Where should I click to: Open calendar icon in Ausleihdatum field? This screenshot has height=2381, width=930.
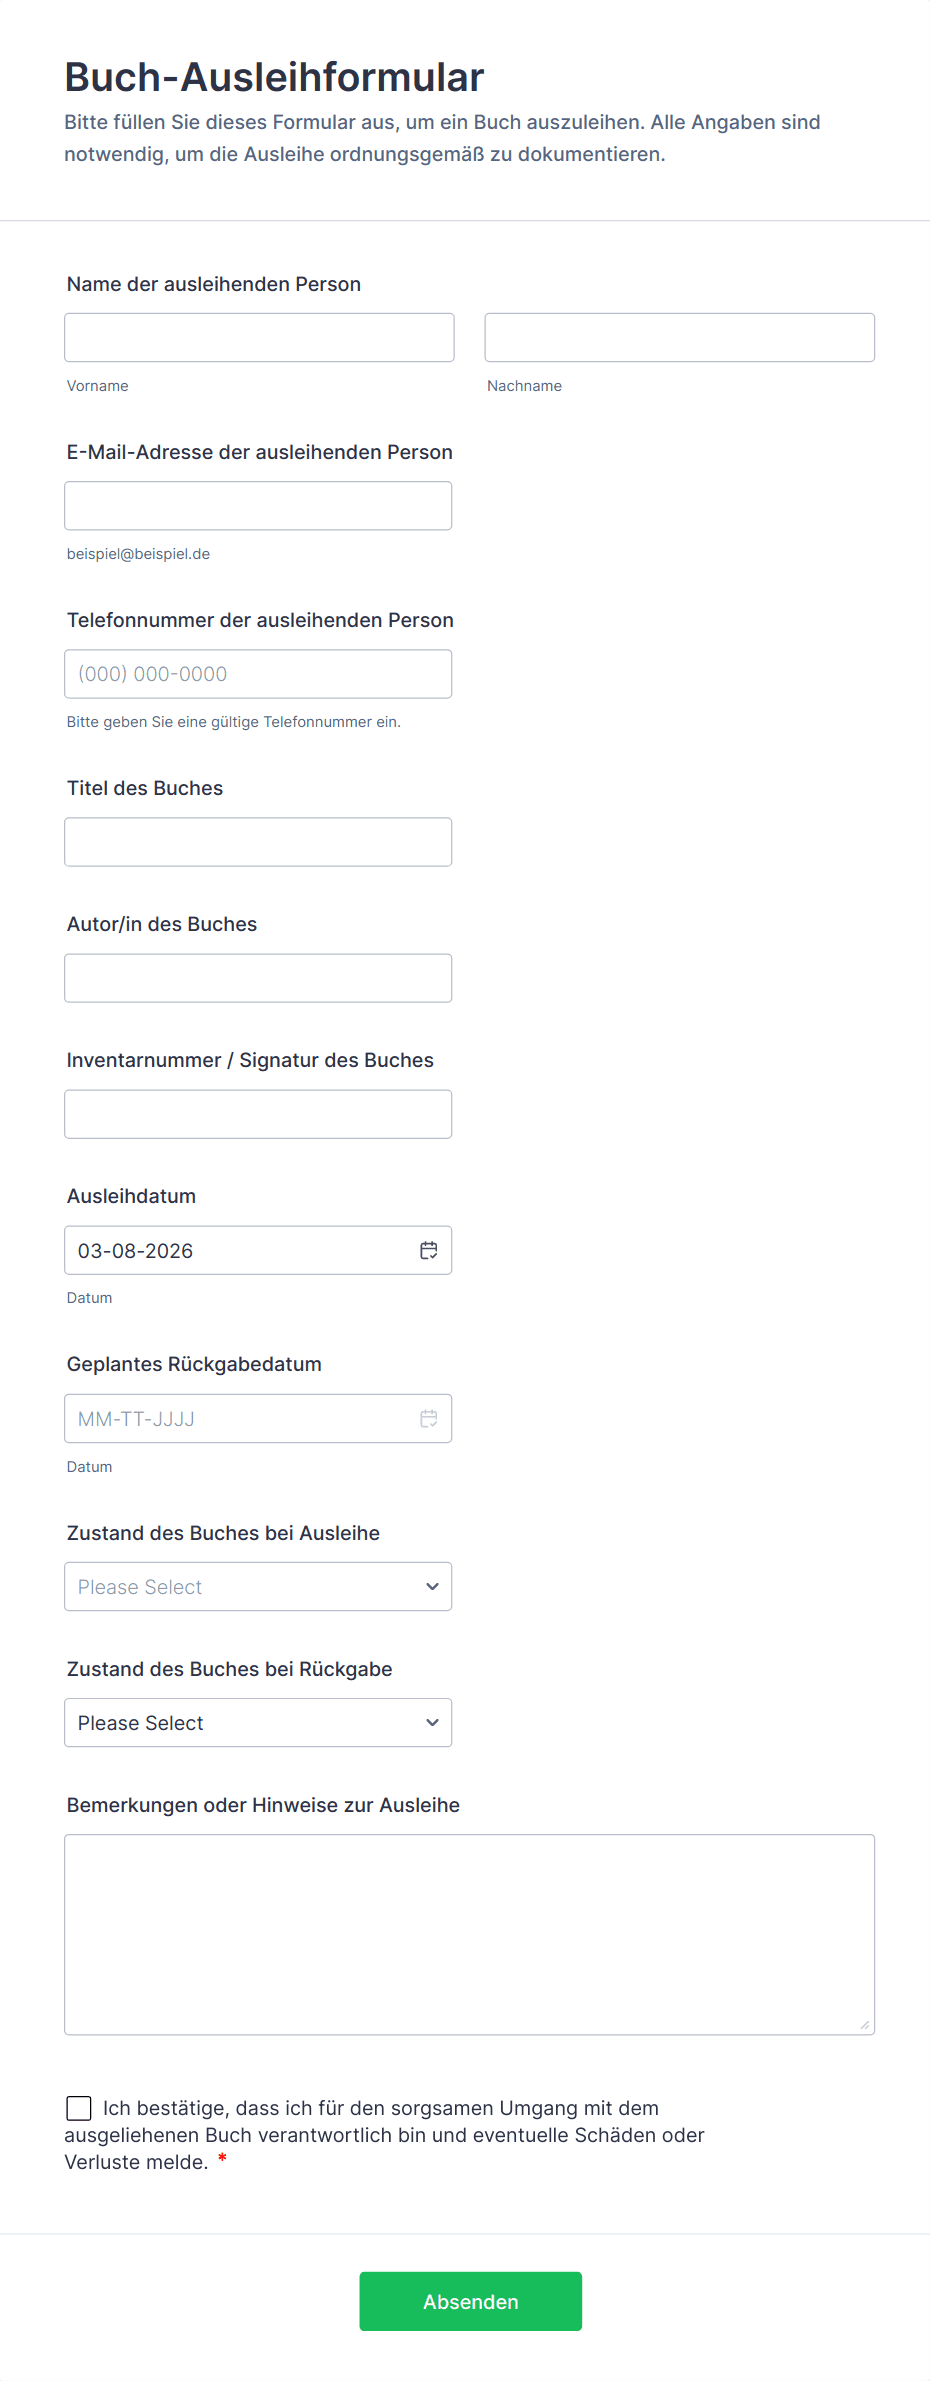click(429, 1250)
